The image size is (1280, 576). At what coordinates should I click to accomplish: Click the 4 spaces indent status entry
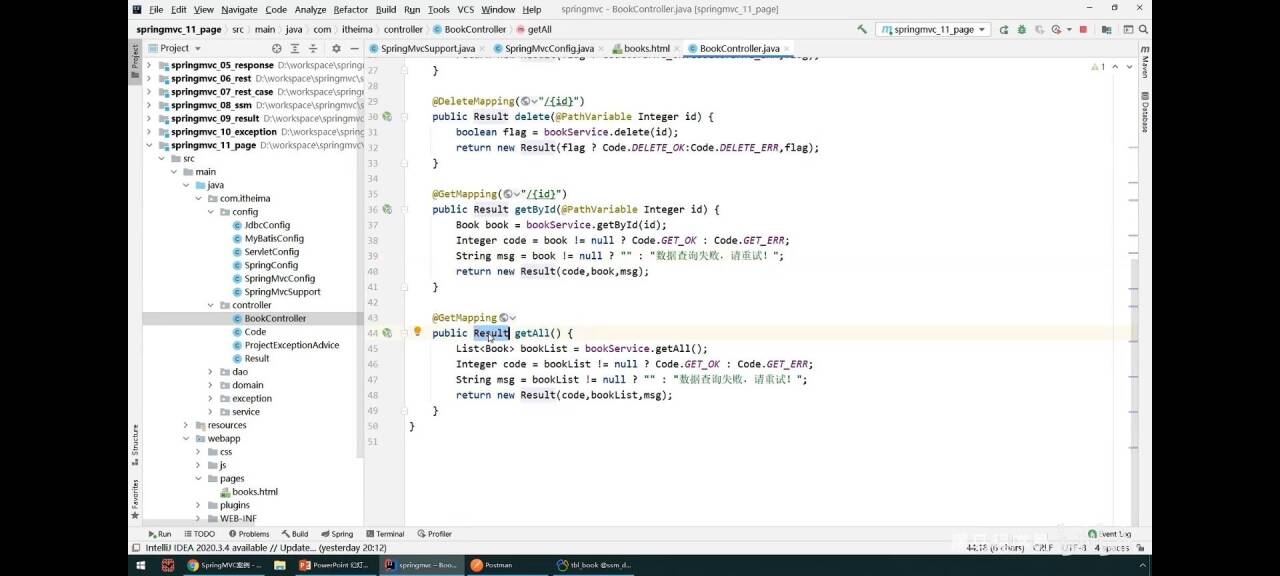1111,548
